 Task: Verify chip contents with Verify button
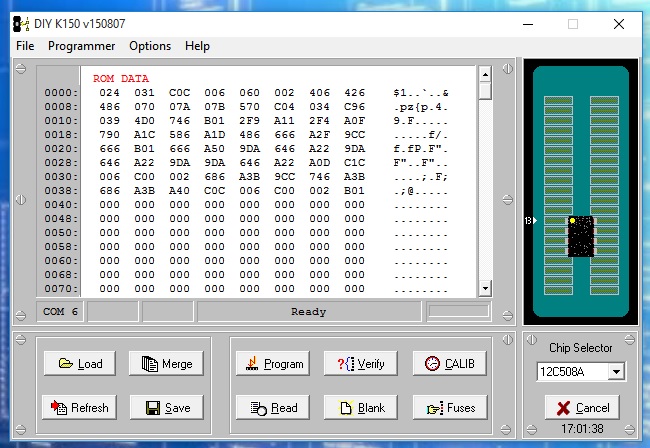pyautogui.click(x=360, y=364)
